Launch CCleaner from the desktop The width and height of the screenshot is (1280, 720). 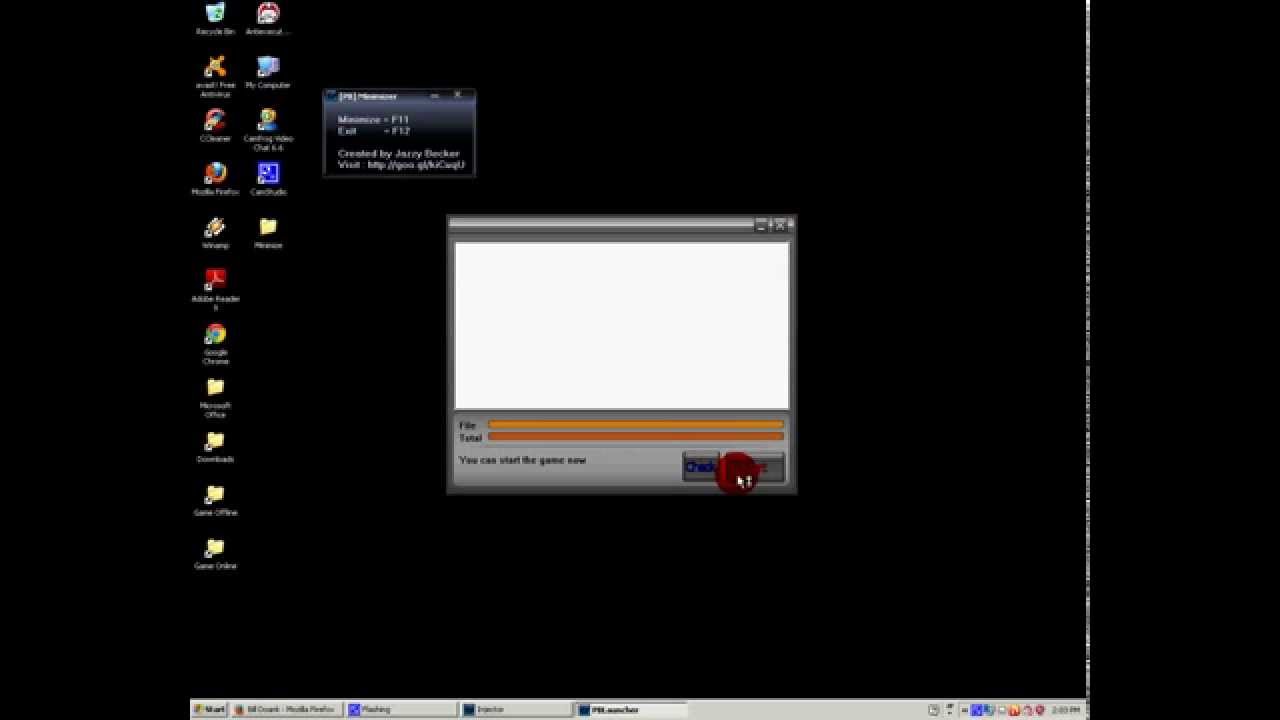pyautogui.click(x=215, y=127)
